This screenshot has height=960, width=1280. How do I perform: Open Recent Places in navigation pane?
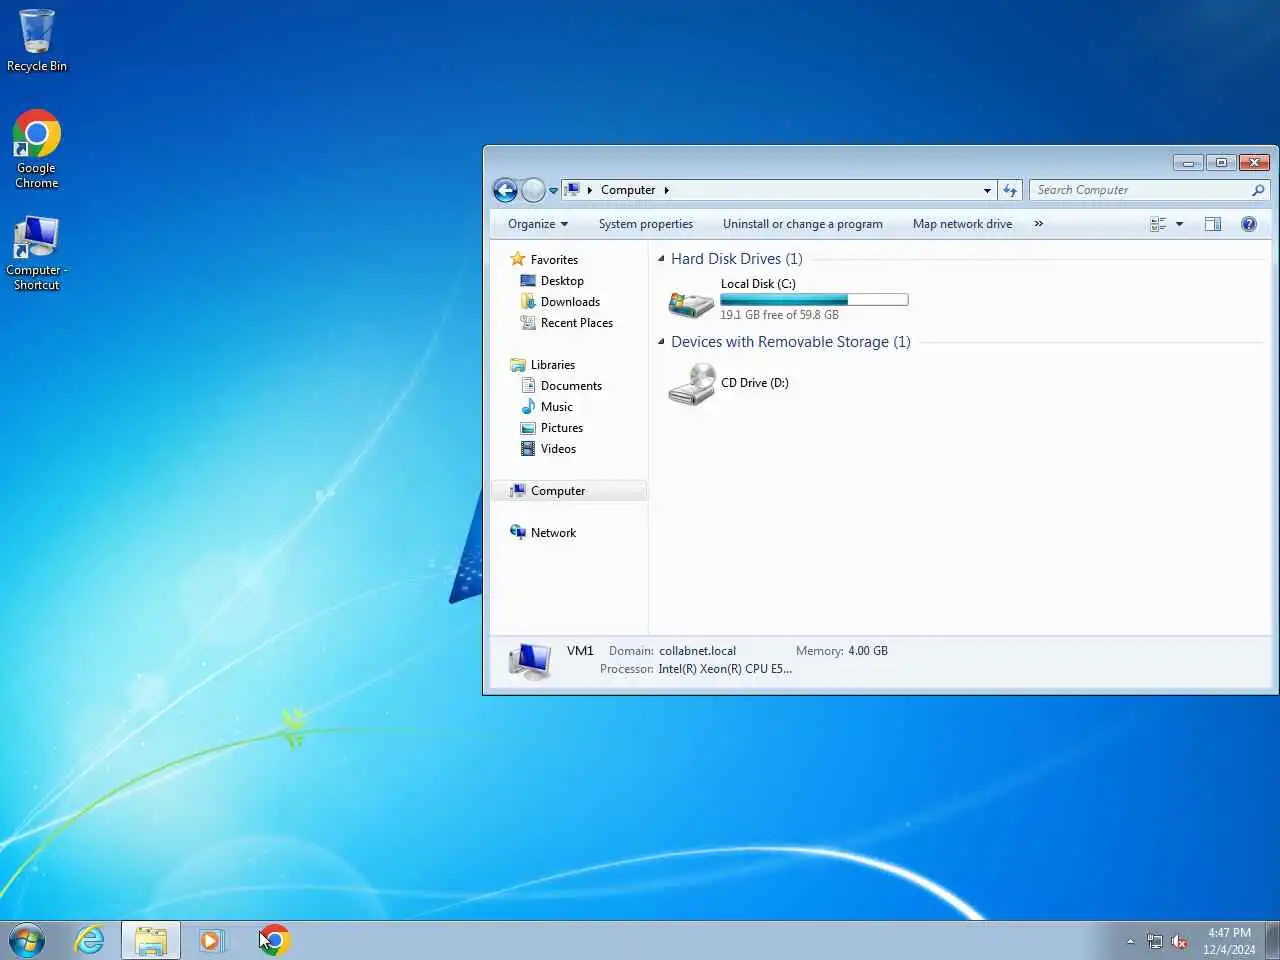tap(576, 323)
